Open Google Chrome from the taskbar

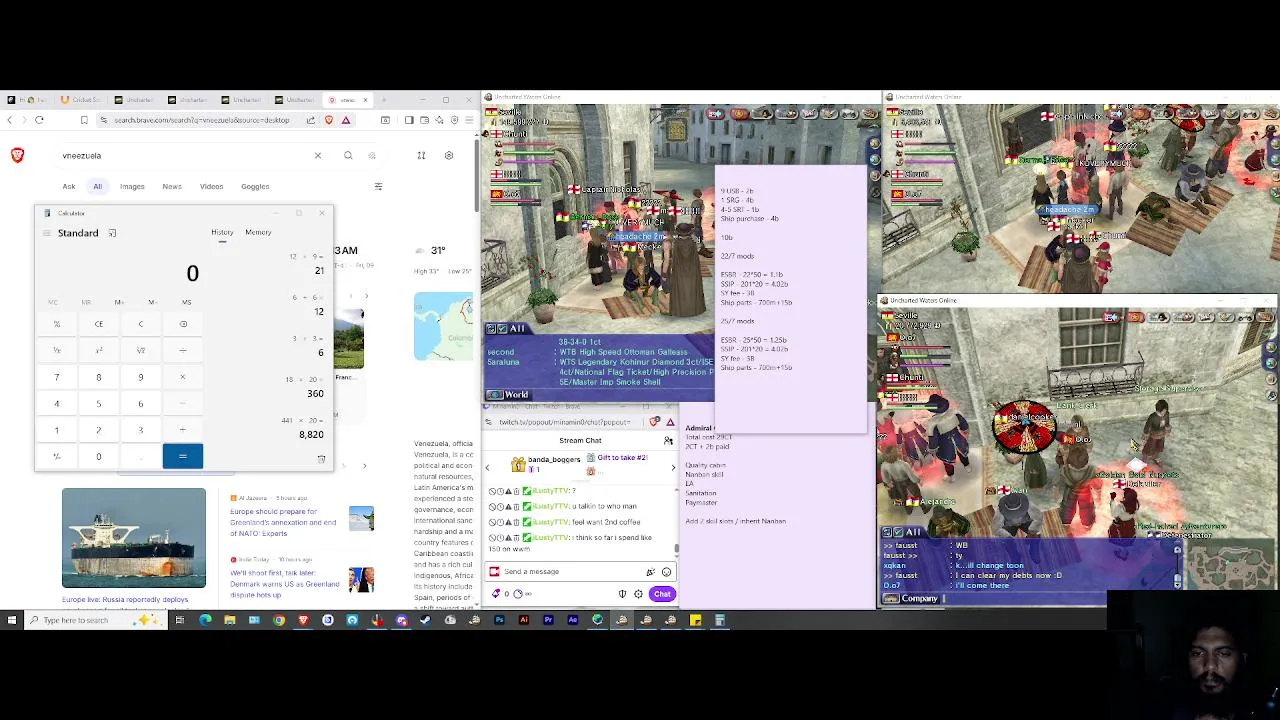(x=279, y=620)
